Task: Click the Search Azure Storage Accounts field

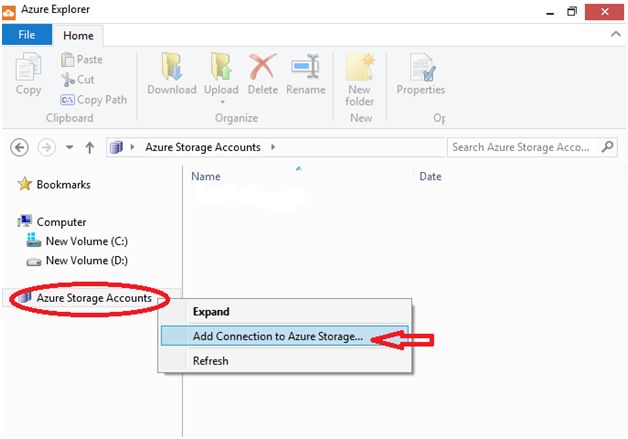Action: 532,147
